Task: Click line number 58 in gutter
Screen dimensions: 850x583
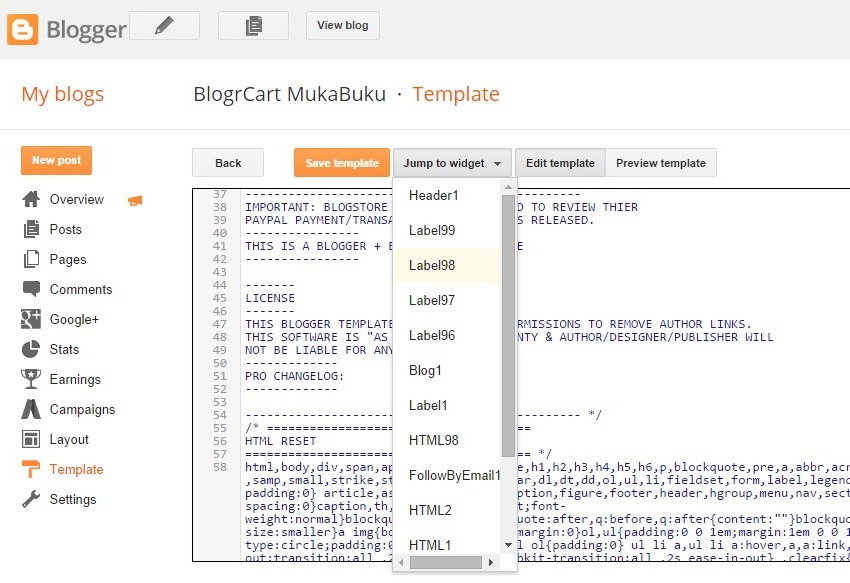Action: pyautogui.click(x=220, y=467)
